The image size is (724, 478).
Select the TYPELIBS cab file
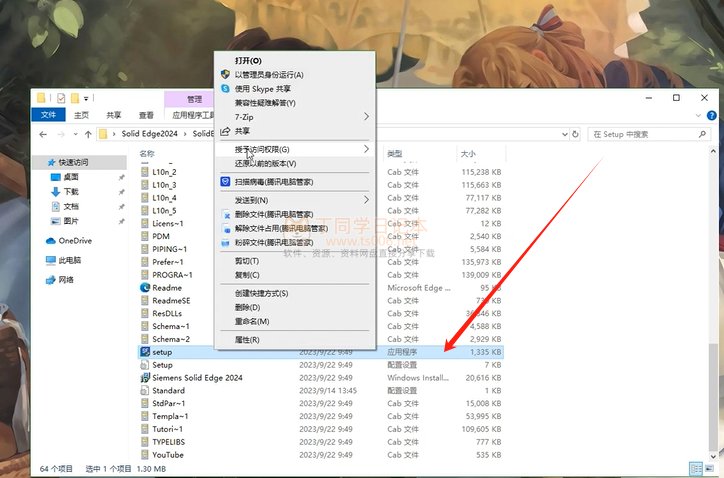coord(321,442)
